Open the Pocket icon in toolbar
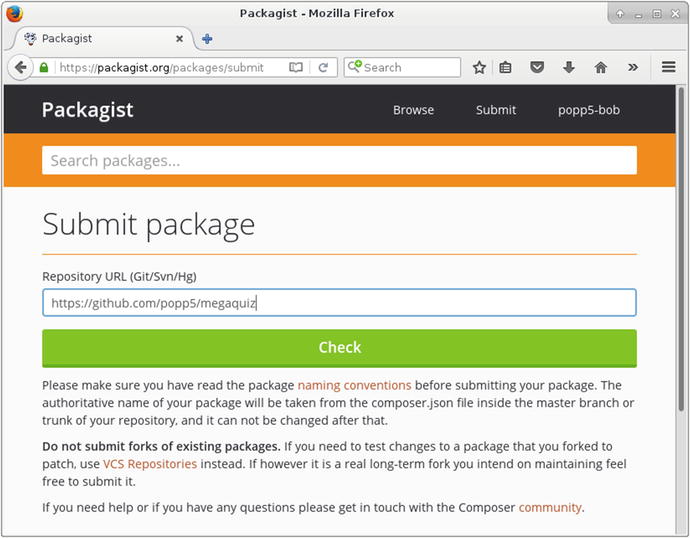The width and height of the screenshot is (690, 538). [x=537, y=67]
